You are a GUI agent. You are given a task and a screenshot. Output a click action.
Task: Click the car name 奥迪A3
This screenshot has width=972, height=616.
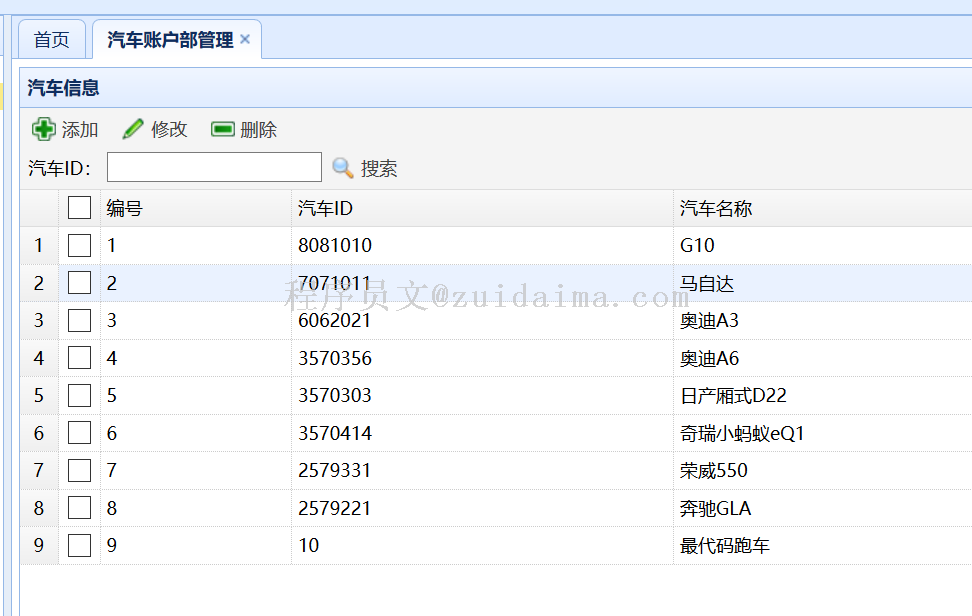pos(709,321)
